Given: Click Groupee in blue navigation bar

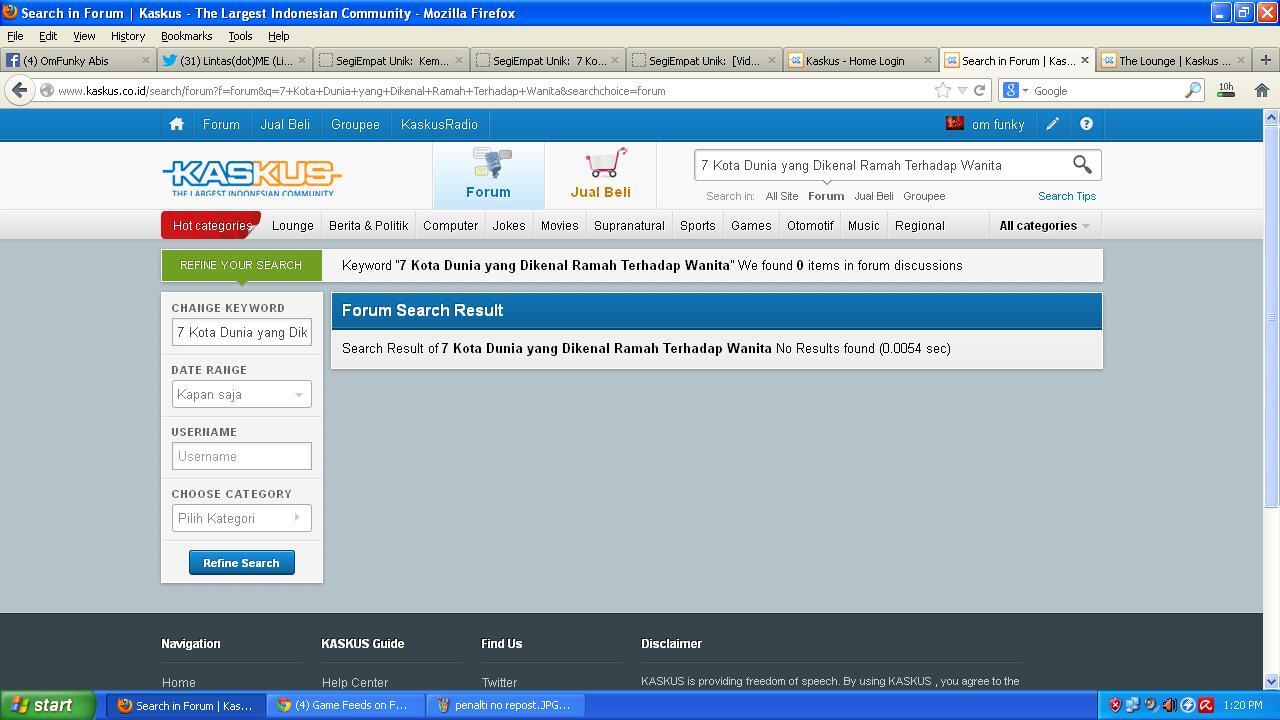Looking at the screenshot, I should pyautogui.click(x=355, y=124).
